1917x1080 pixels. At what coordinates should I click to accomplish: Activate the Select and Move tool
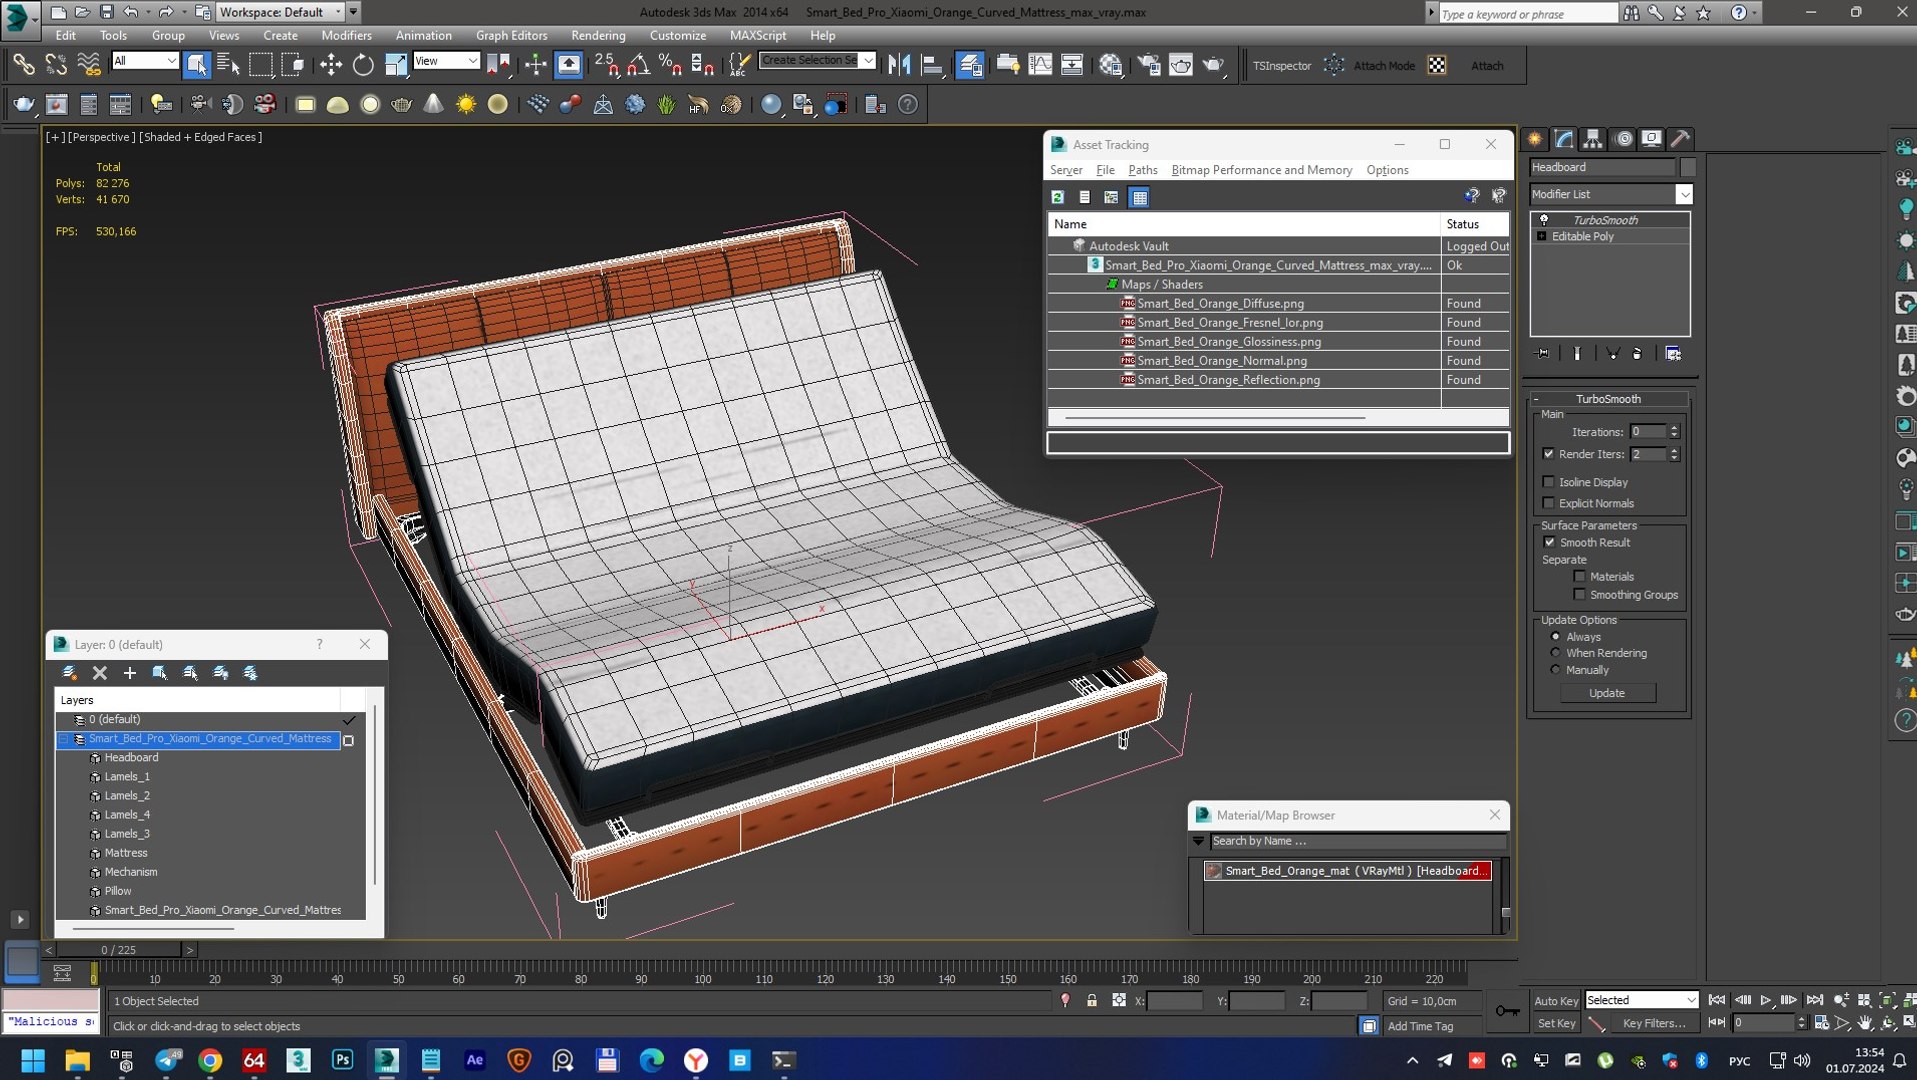click(x=330, y=65)
